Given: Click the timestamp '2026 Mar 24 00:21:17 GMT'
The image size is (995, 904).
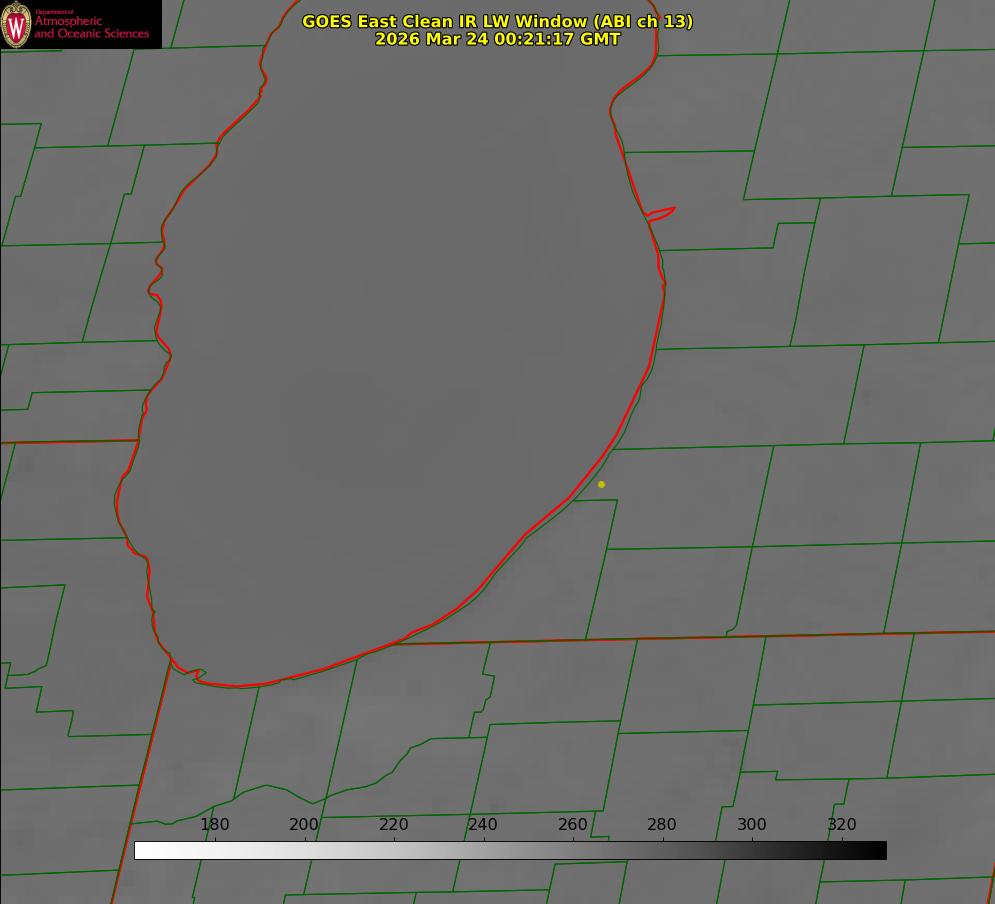Looking at the screenshot, I should tap(498, 39).
